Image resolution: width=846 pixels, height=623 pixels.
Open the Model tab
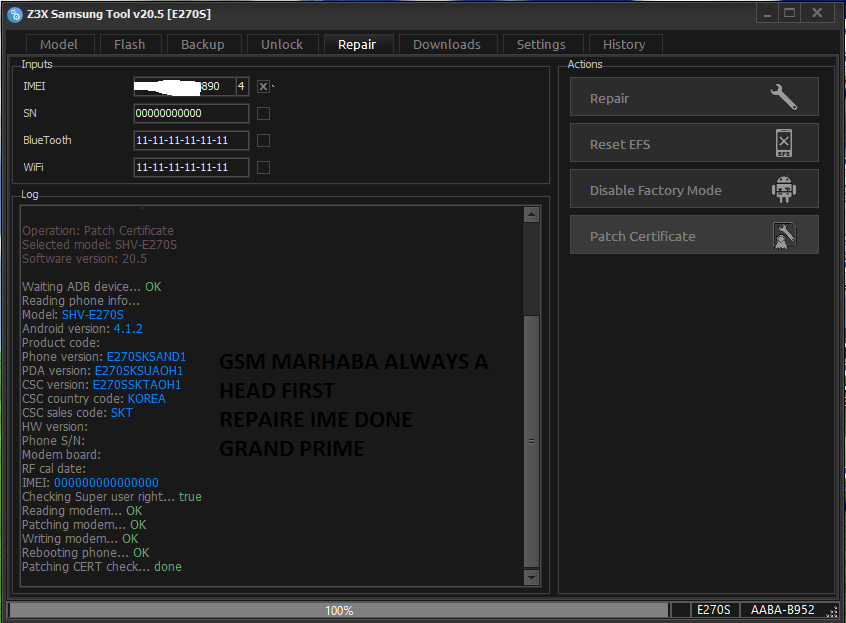tap(59, 44)
